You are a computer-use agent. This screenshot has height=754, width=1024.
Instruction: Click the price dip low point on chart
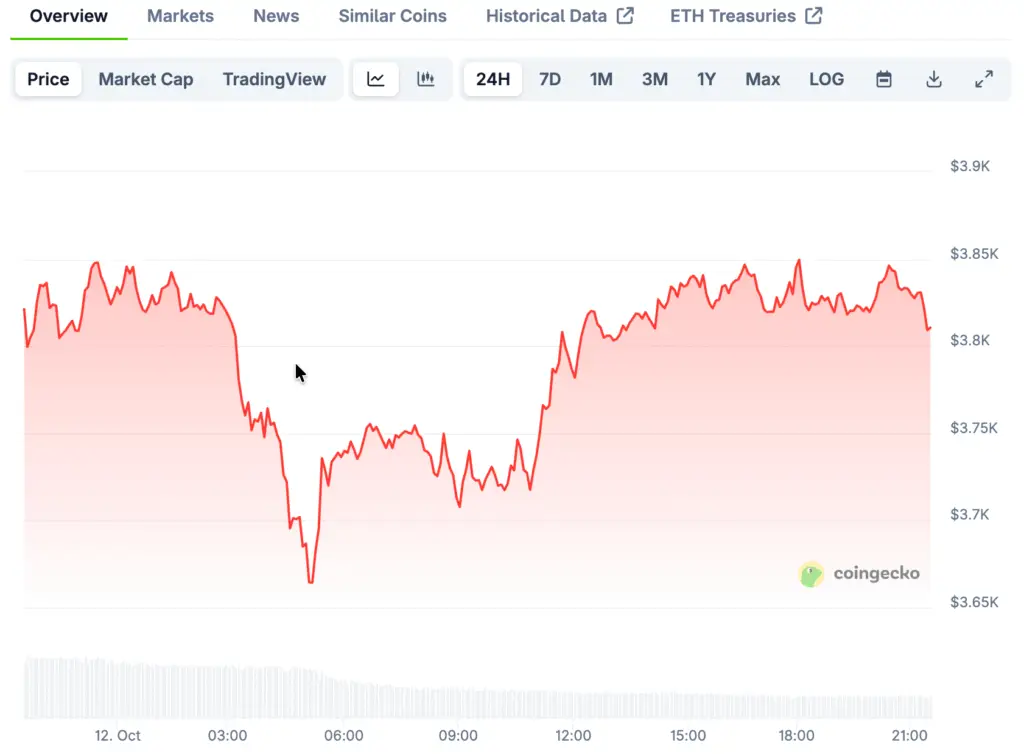pyautogui.click(x=311, y=581)
